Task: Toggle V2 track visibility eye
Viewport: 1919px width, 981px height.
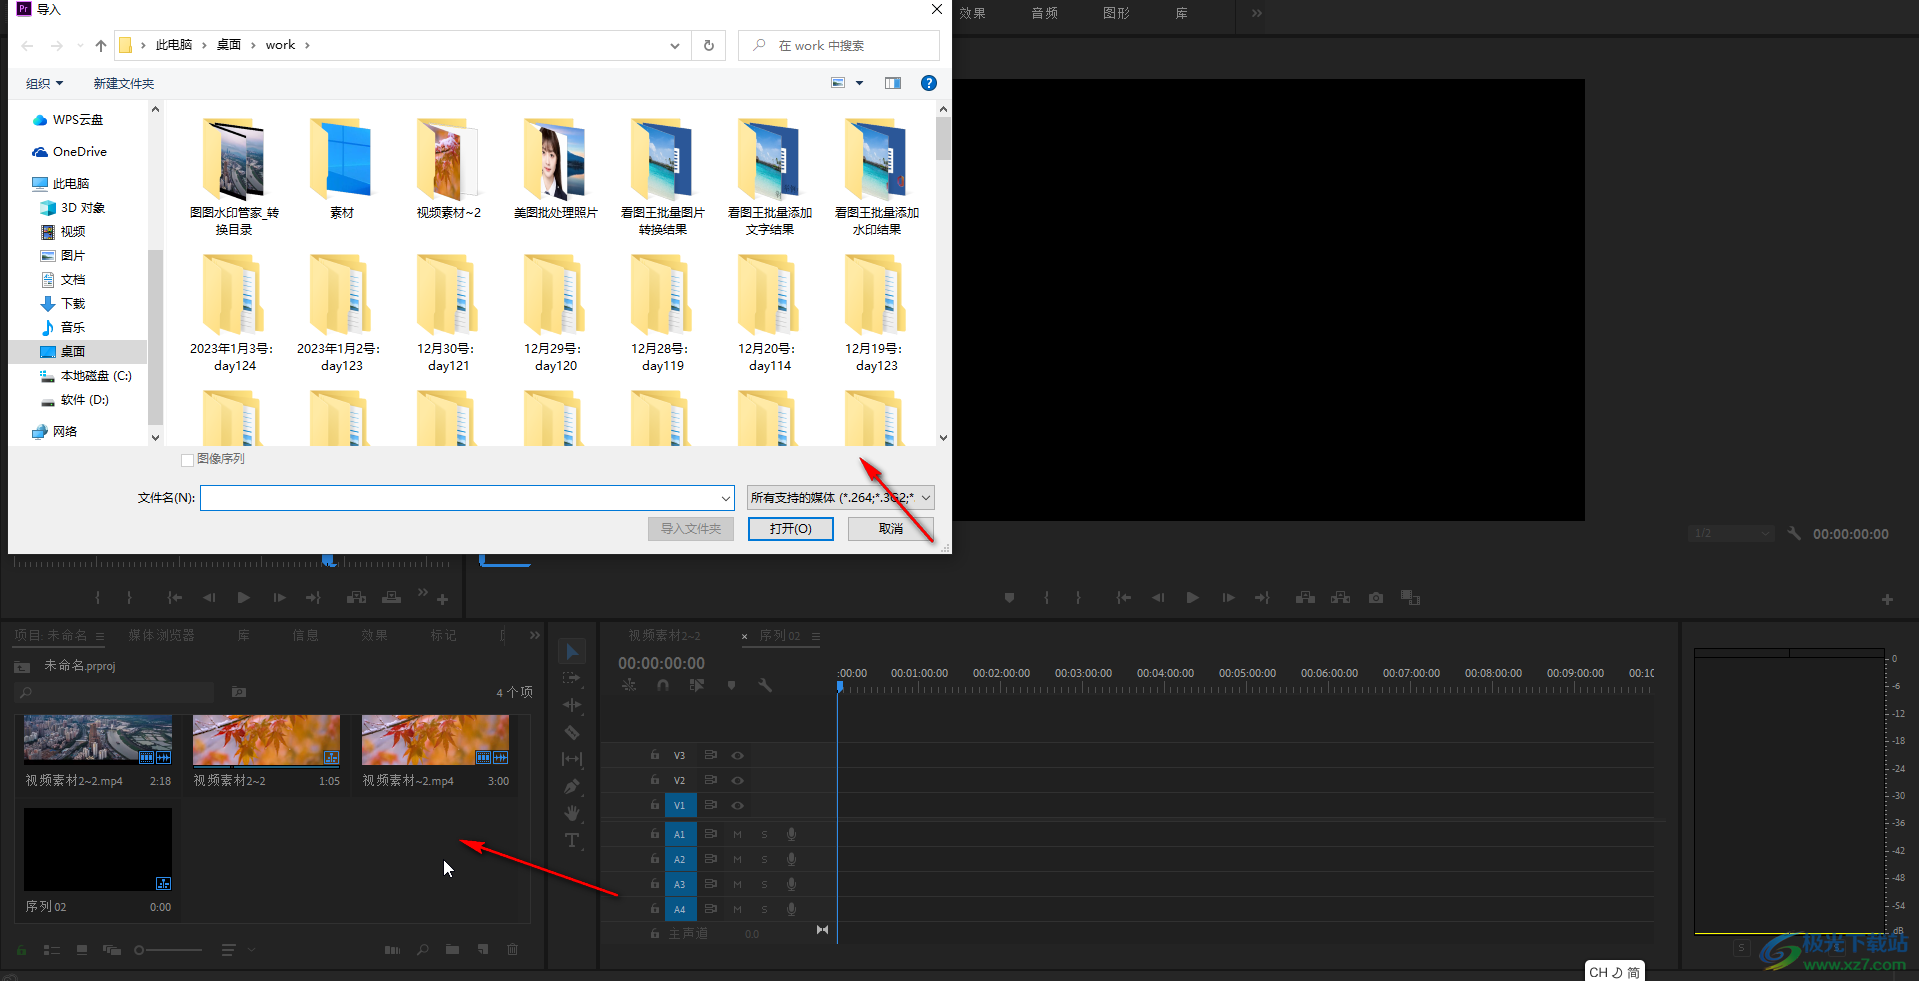Action: (738, 781)
